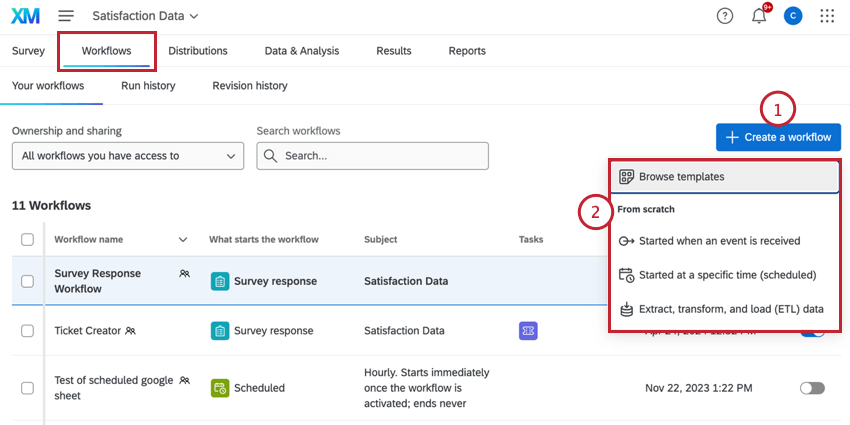Click the XM logo icon
The width and height of the screenshot is (850, 425).
coord(26,16)
